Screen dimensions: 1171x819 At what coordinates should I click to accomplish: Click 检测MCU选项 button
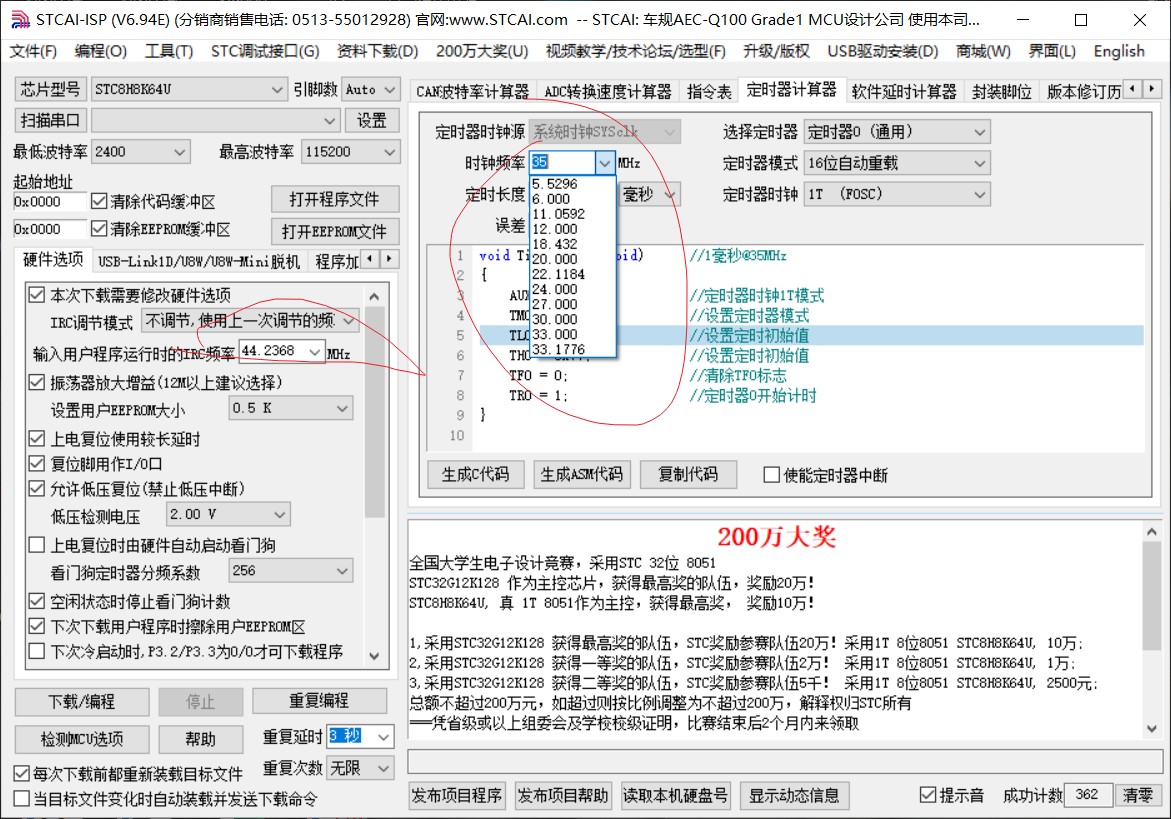(x=81, y=738)
